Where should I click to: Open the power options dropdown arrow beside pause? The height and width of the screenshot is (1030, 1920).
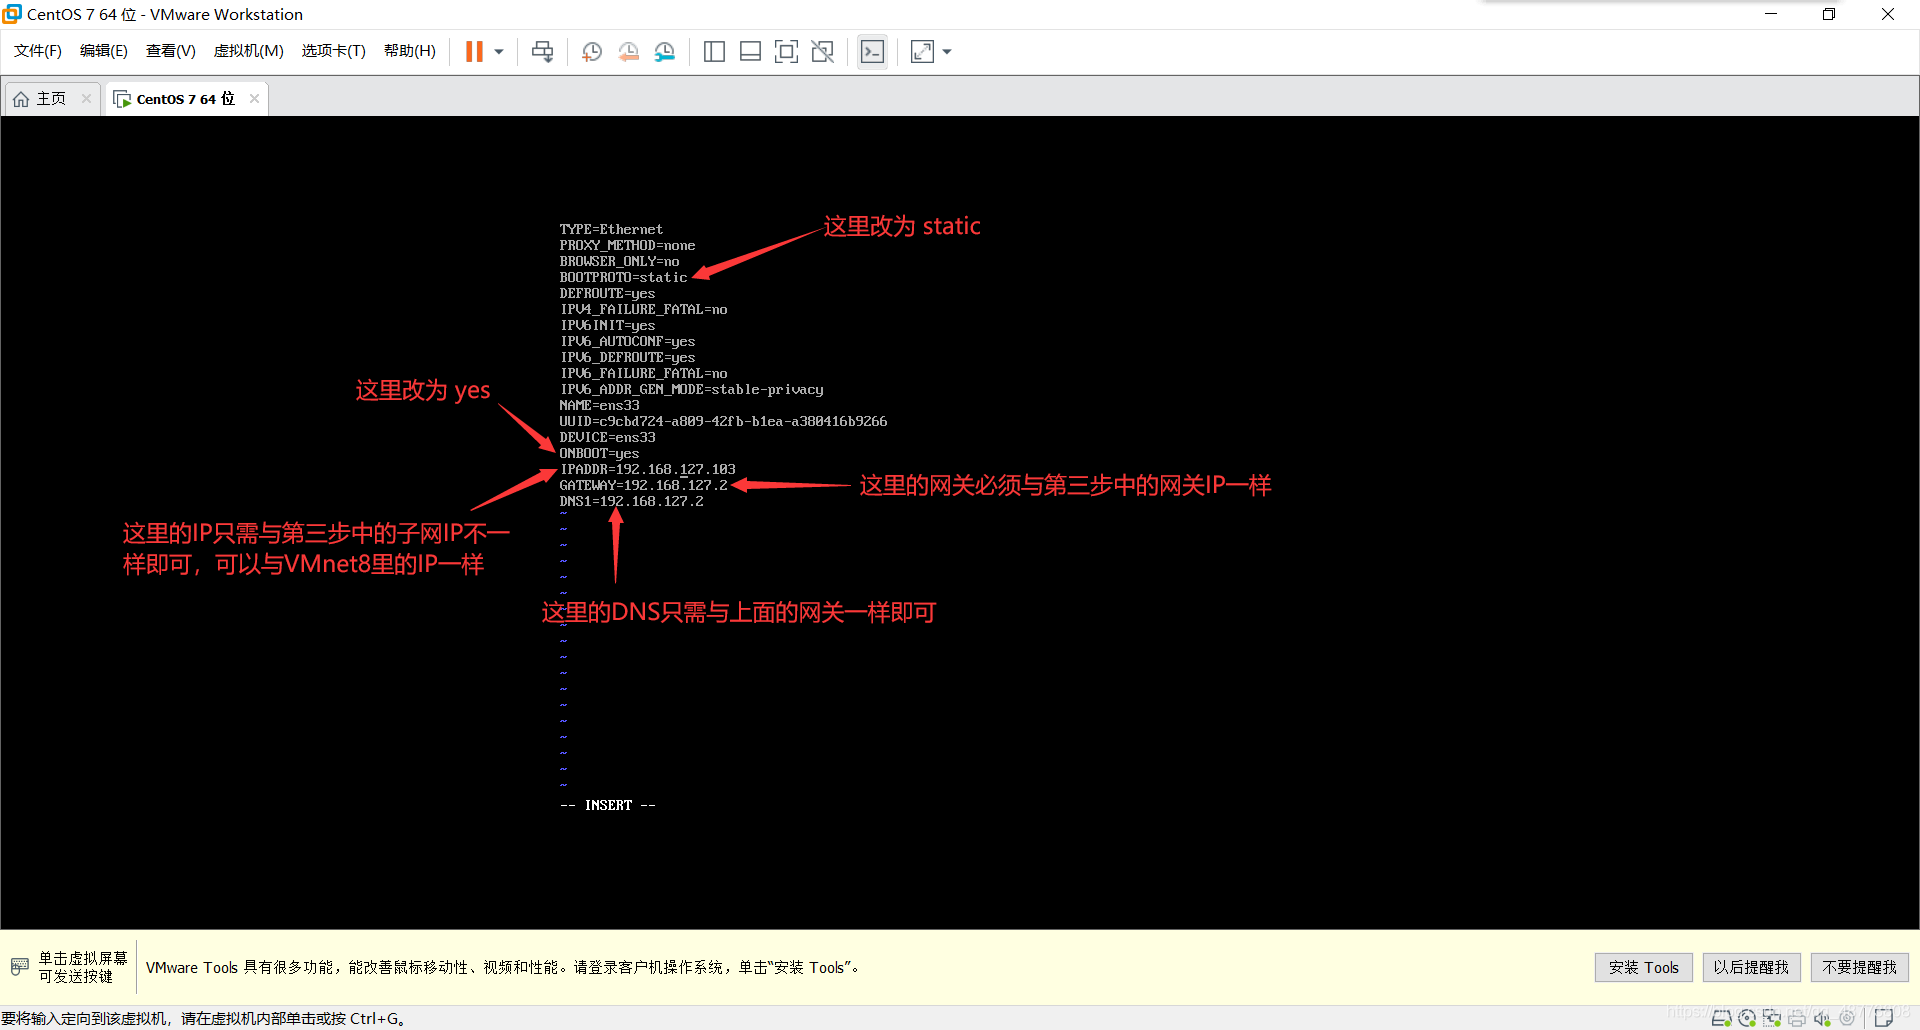click(499, 51)
